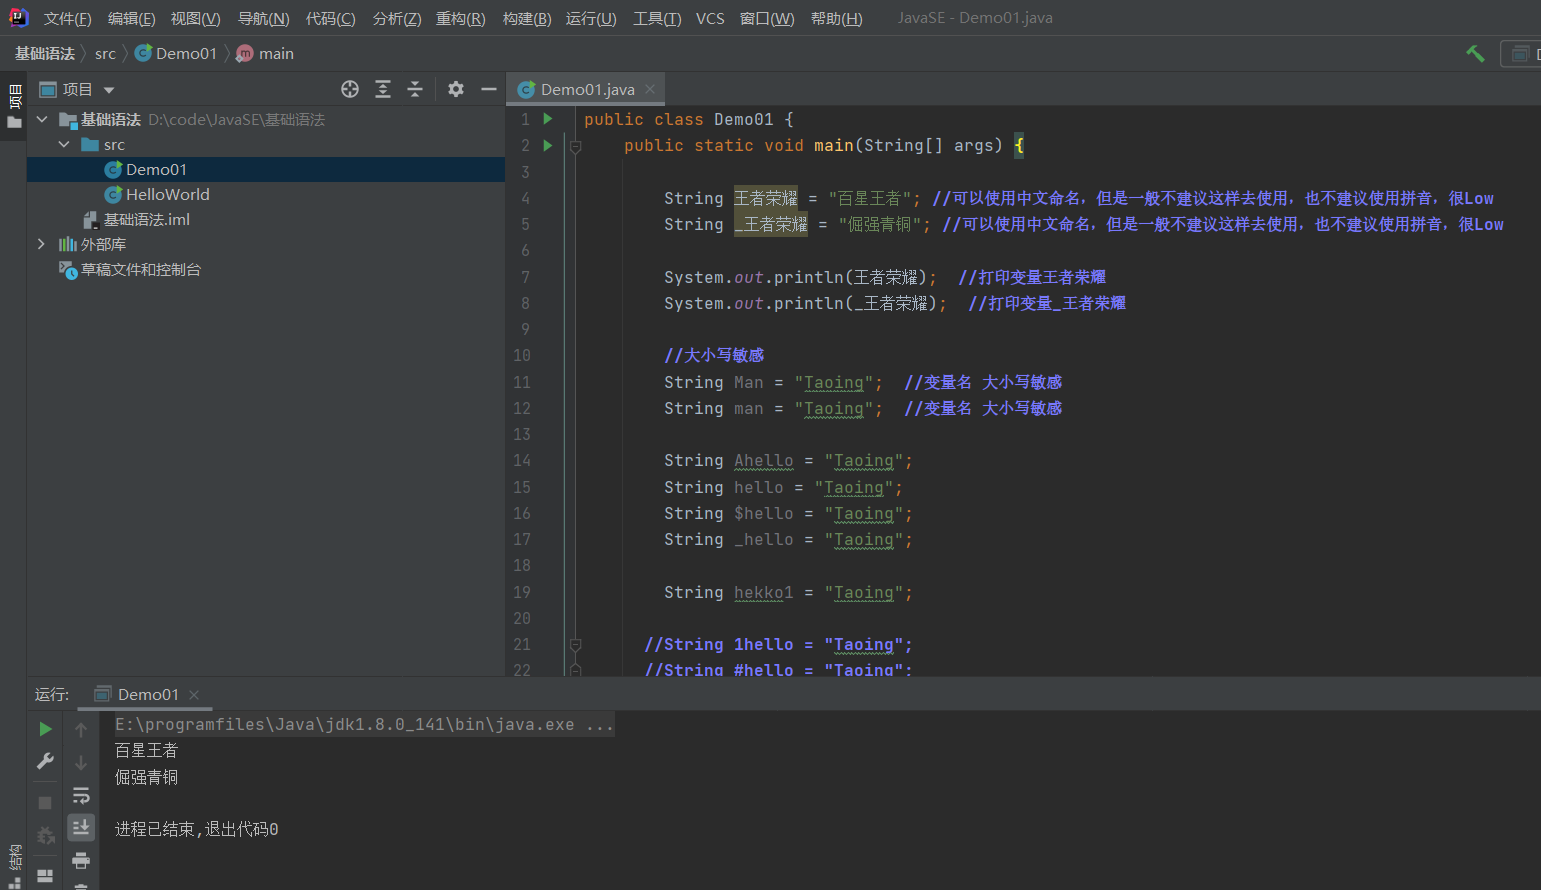Click the 基础语法 breadcrumb in navigation bar
This screenshot has width=1541, height=890.
click(45, 54)
